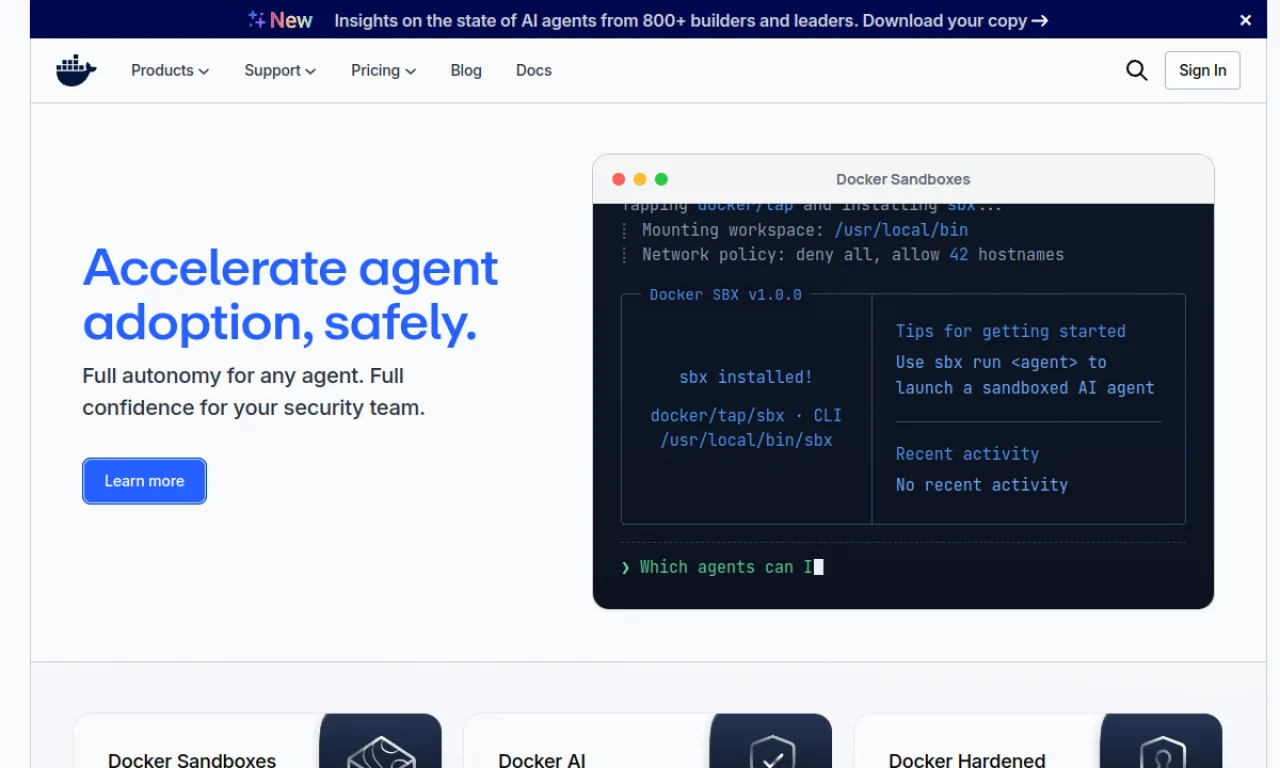Click the sparkle New badge icon
The width and height of the screenshot is (1280, 768).
(x=257, y=19)
